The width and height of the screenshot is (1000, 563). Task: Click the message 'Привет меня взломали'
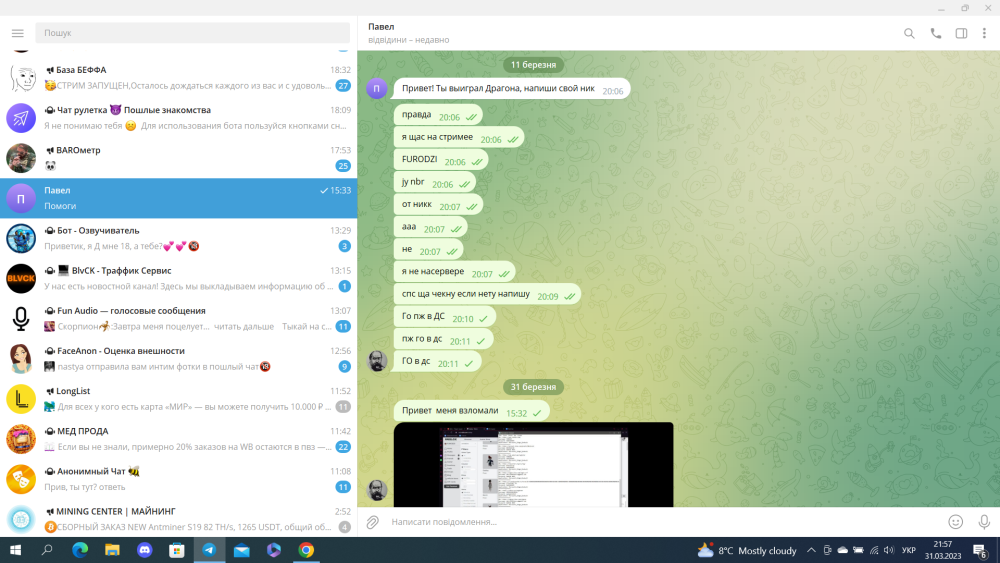click(x=471, y=411)
